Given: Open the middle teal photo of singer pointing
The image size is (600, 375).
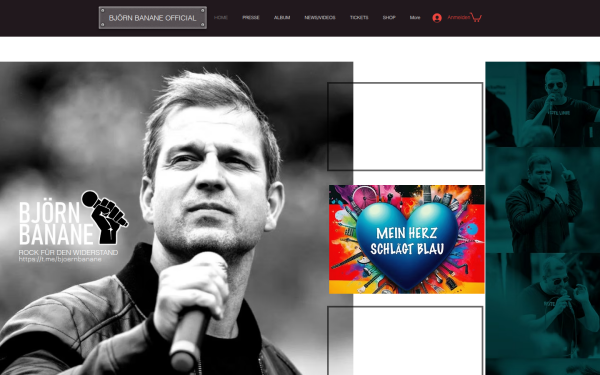Looking at the screenshot, I should coord(543,200).
